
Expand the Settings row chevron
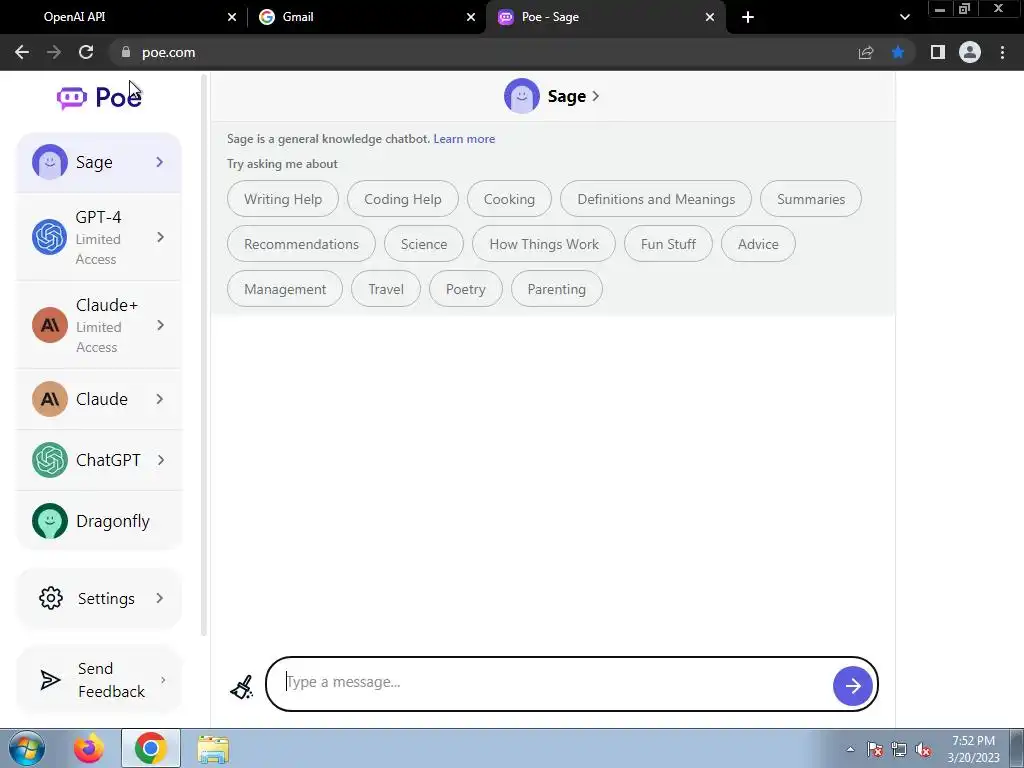point(160,598)
